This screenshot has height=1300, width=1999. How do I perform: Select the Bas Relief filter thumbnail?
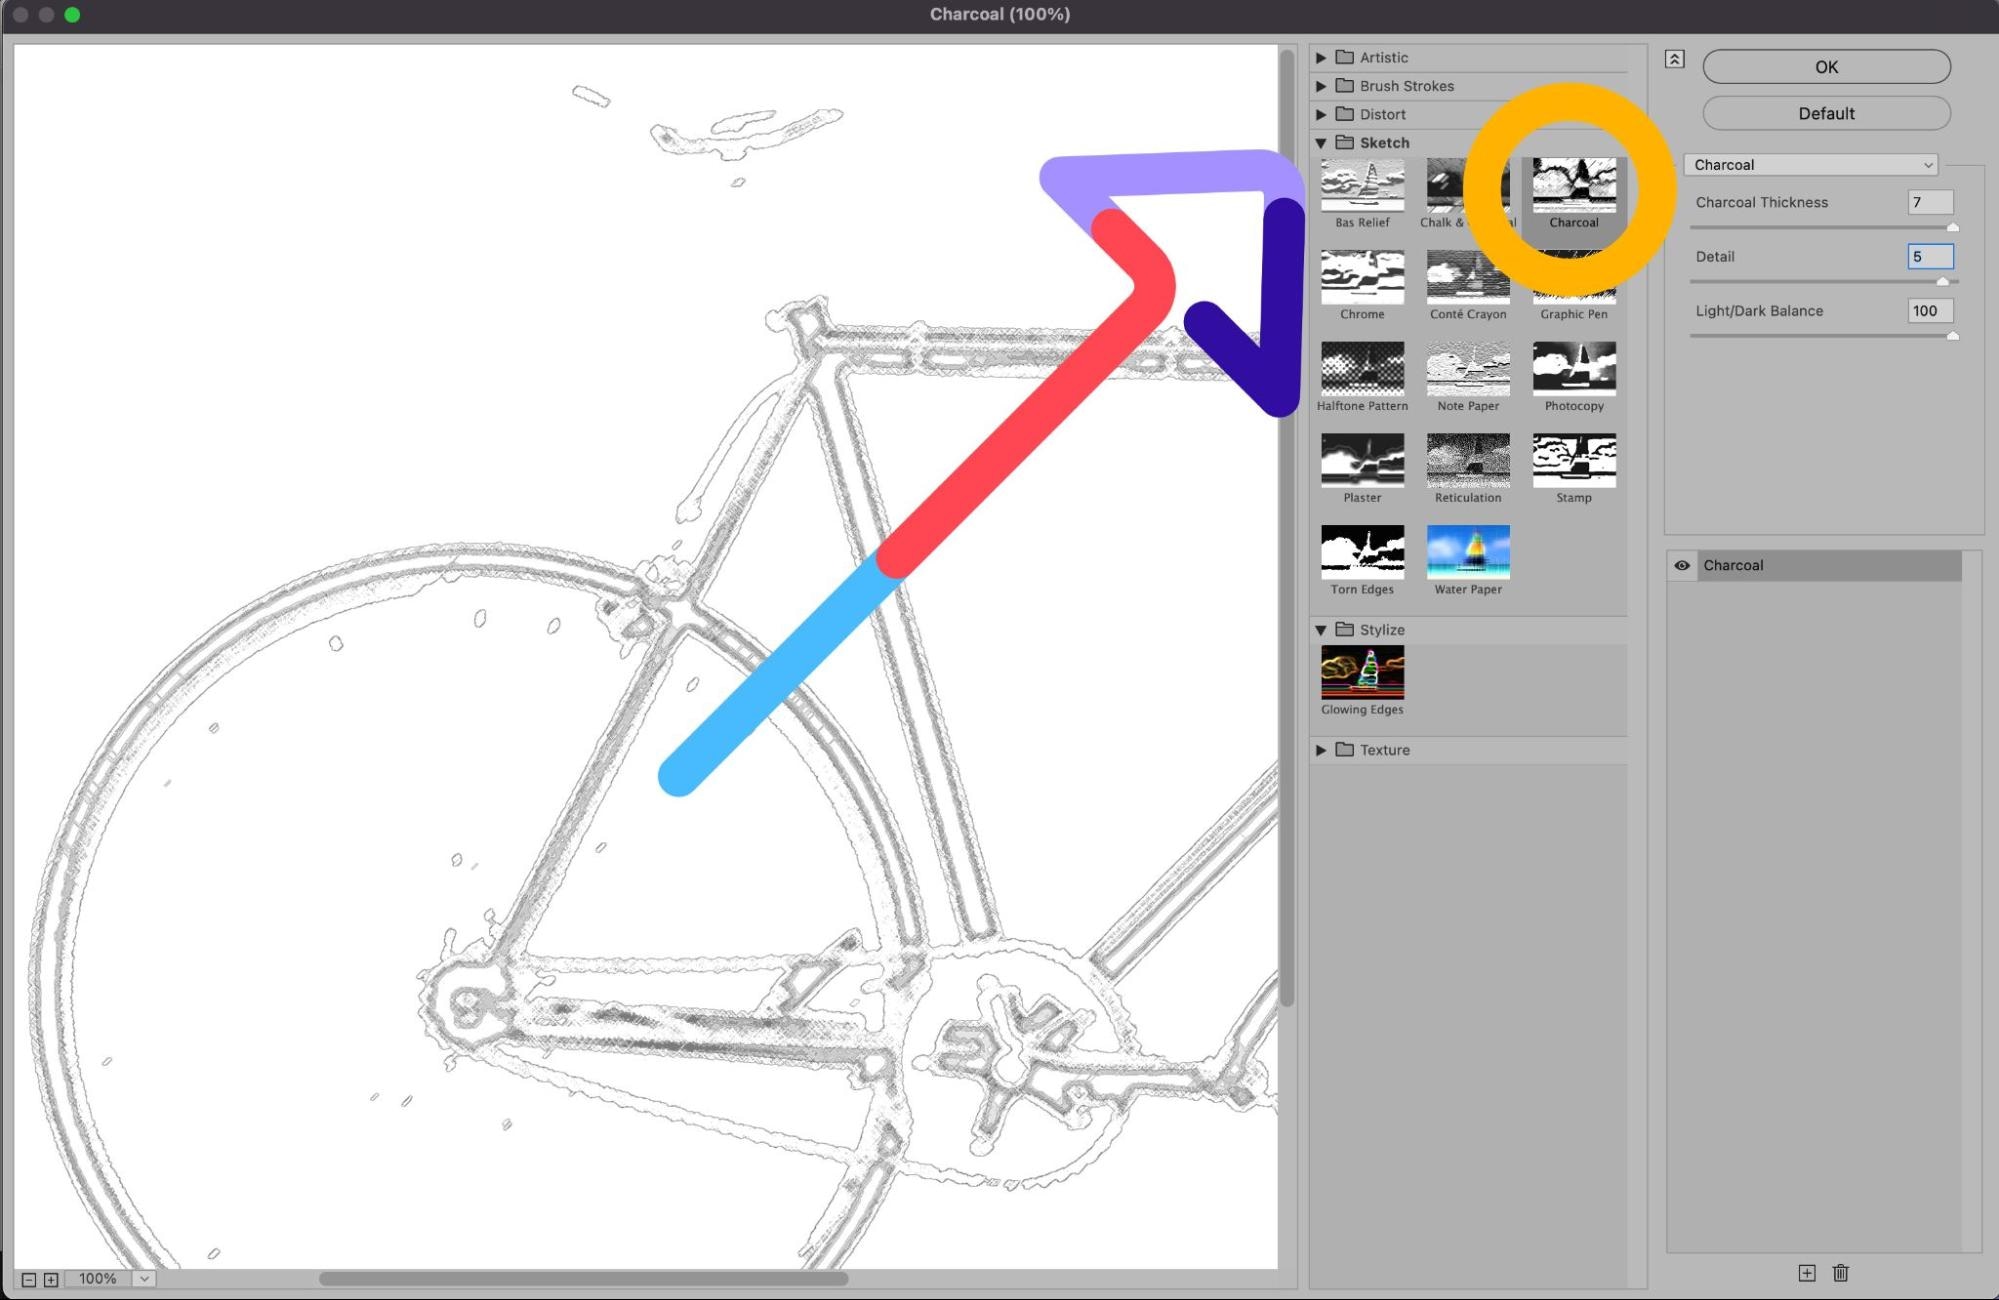(x=1362, y=186)
